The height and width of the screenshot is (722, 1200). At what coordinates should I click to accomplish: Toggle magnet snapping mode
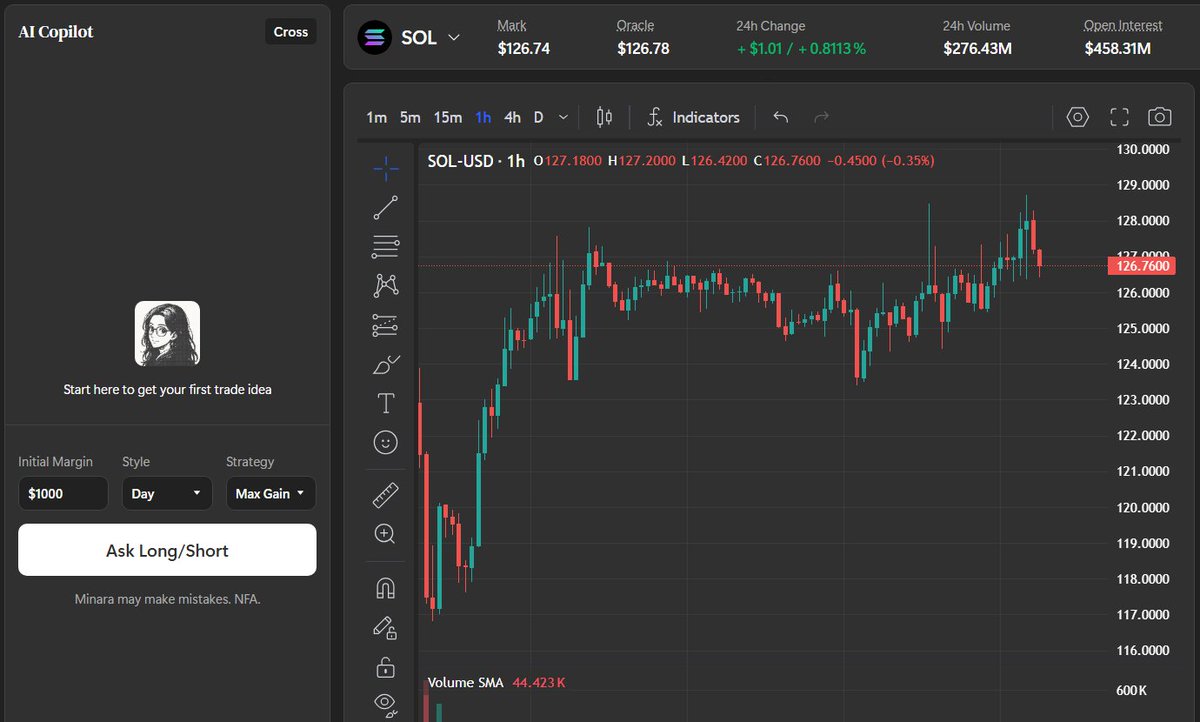(385, 588)
